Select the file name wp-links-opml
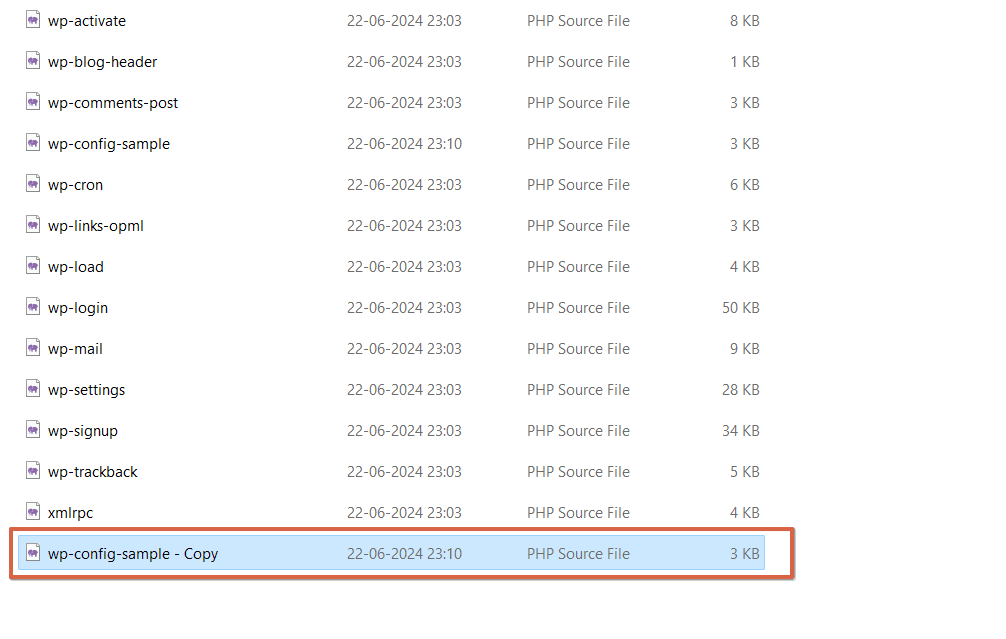The width and height of the screenshot is (1006, 639). 96,226
